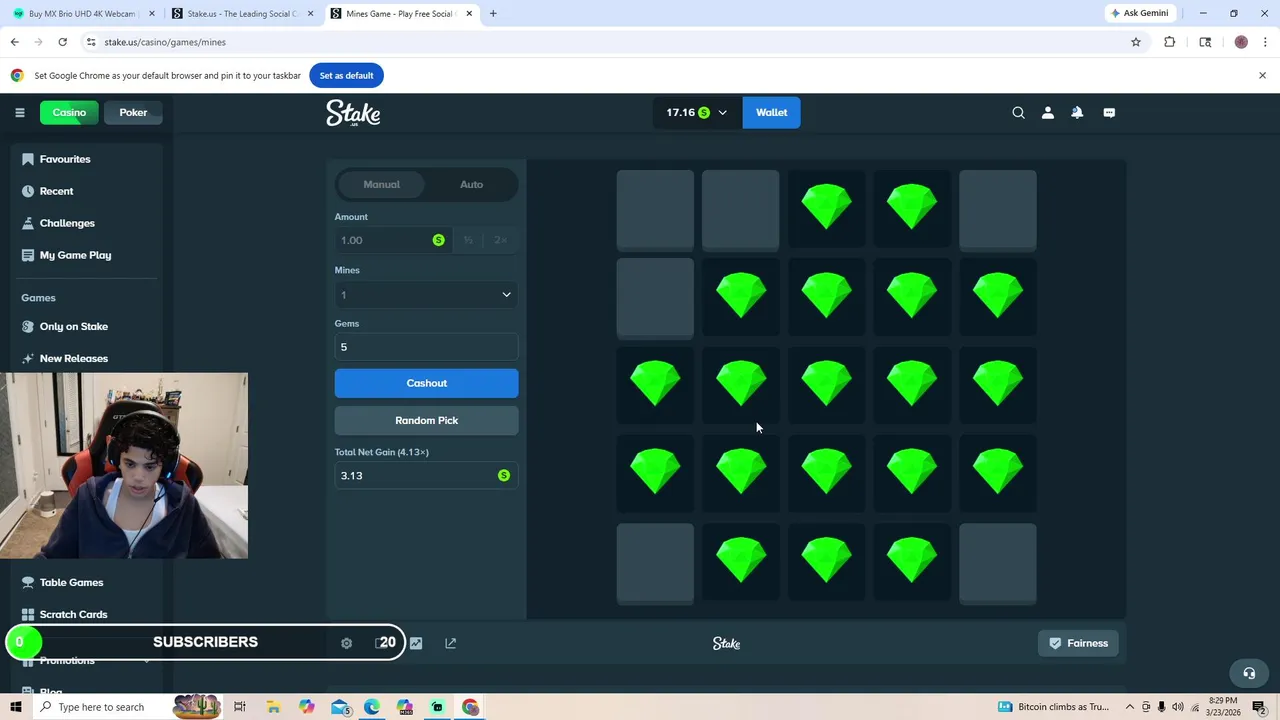Open Scratch Cards category

click(73, 614)
